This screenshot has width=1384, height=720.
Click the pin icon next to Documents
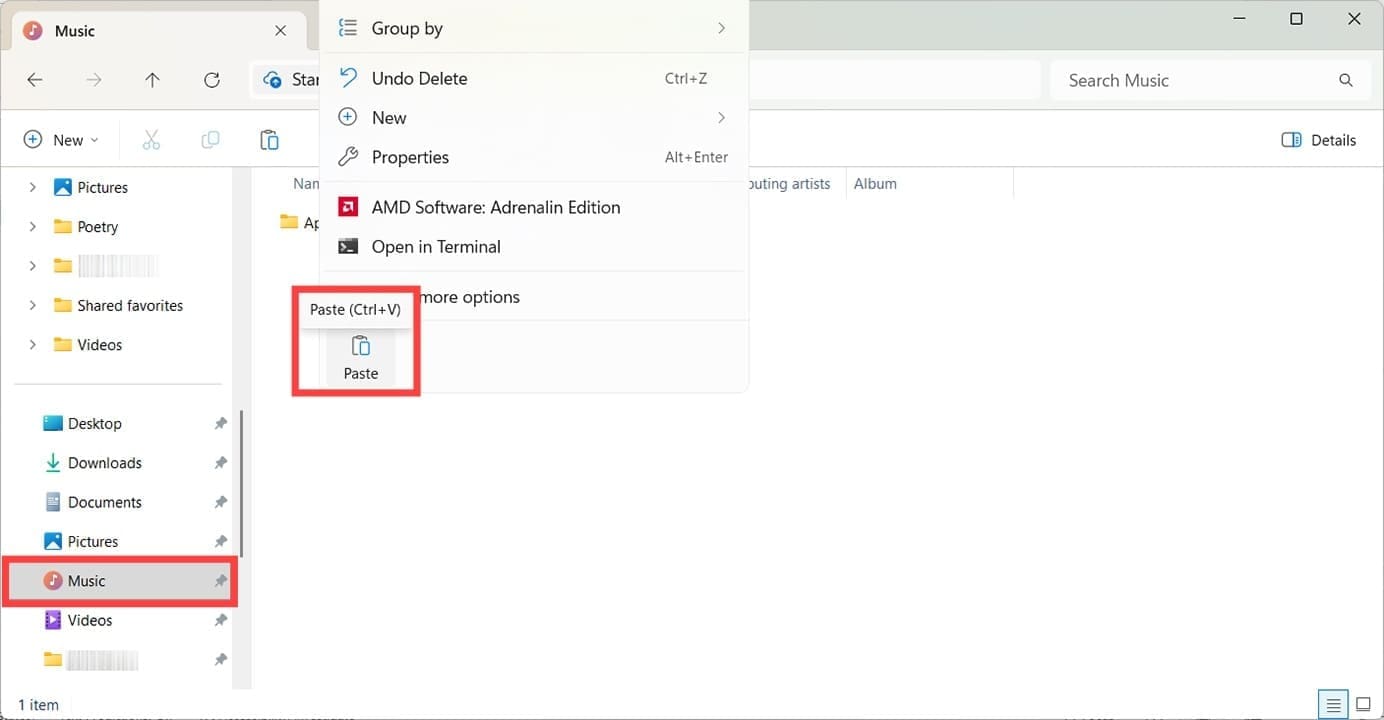220,502
